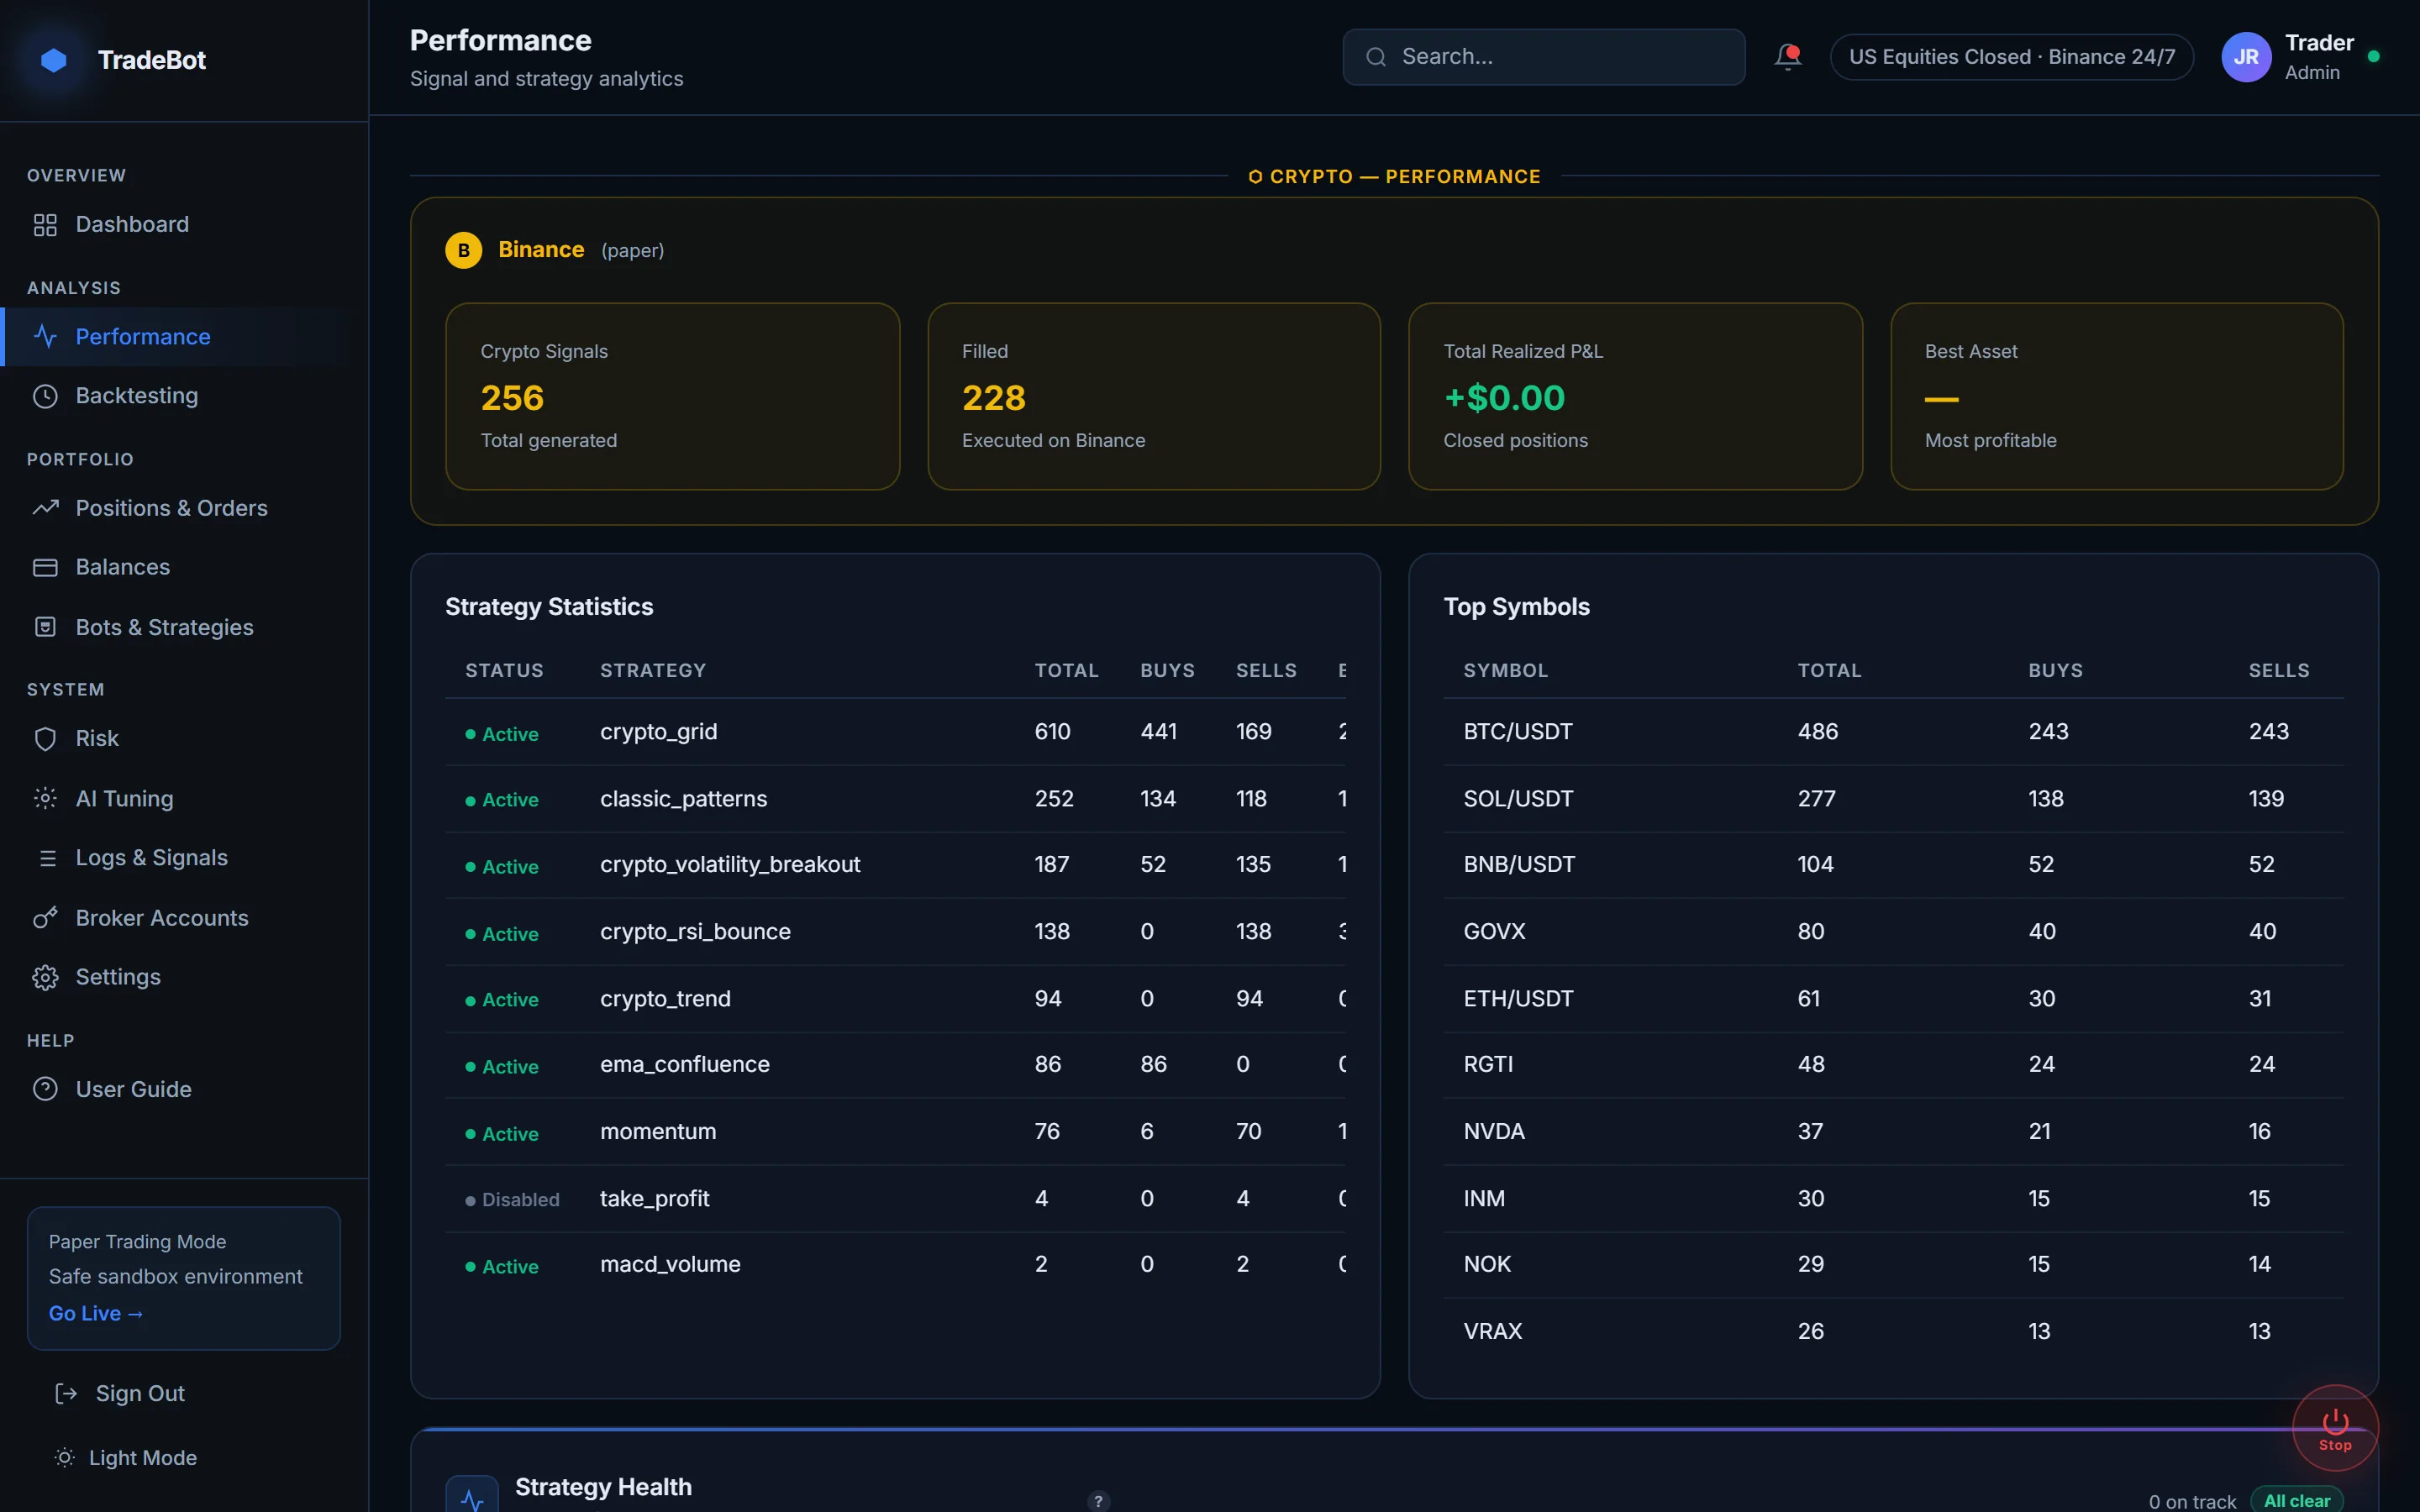Select the SOL/USDT symbol row

tap(1893, 799)
